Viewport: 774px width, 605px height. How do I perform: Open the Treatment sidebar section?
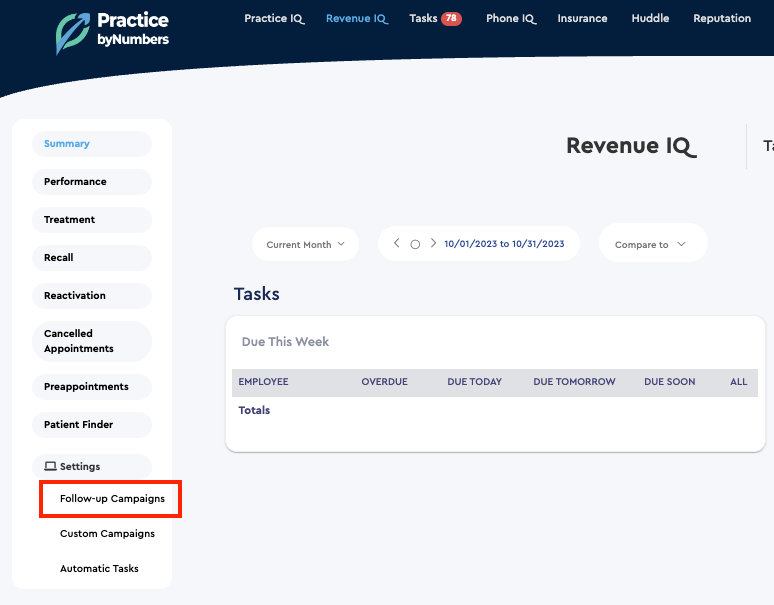click(x=70, y=220)
